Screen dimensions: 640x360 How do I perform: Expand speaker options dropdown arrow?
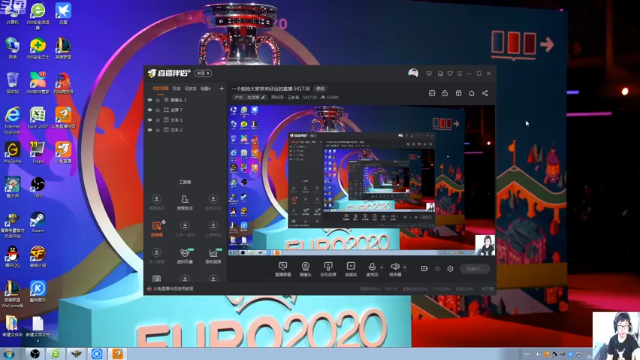[x=404, y=267]
